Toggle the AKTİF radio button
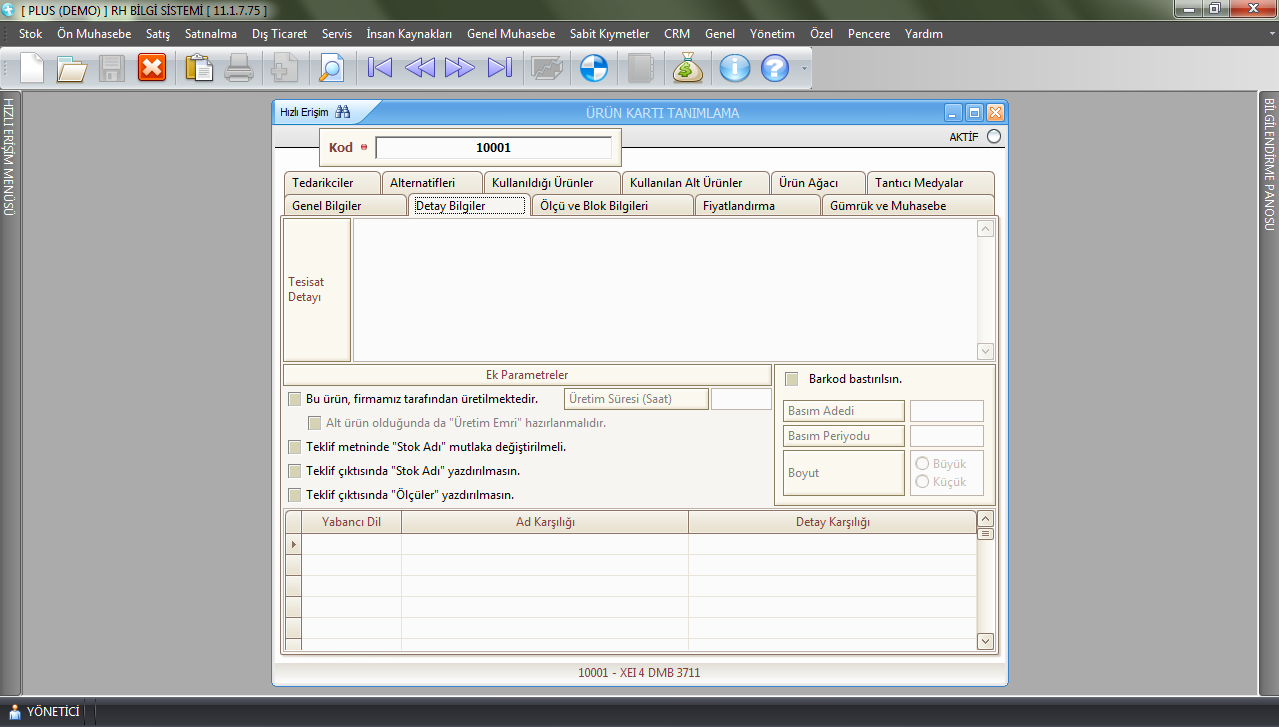Image resolution: width=1279 pixels, height=727 pixels. coord(993,137)
